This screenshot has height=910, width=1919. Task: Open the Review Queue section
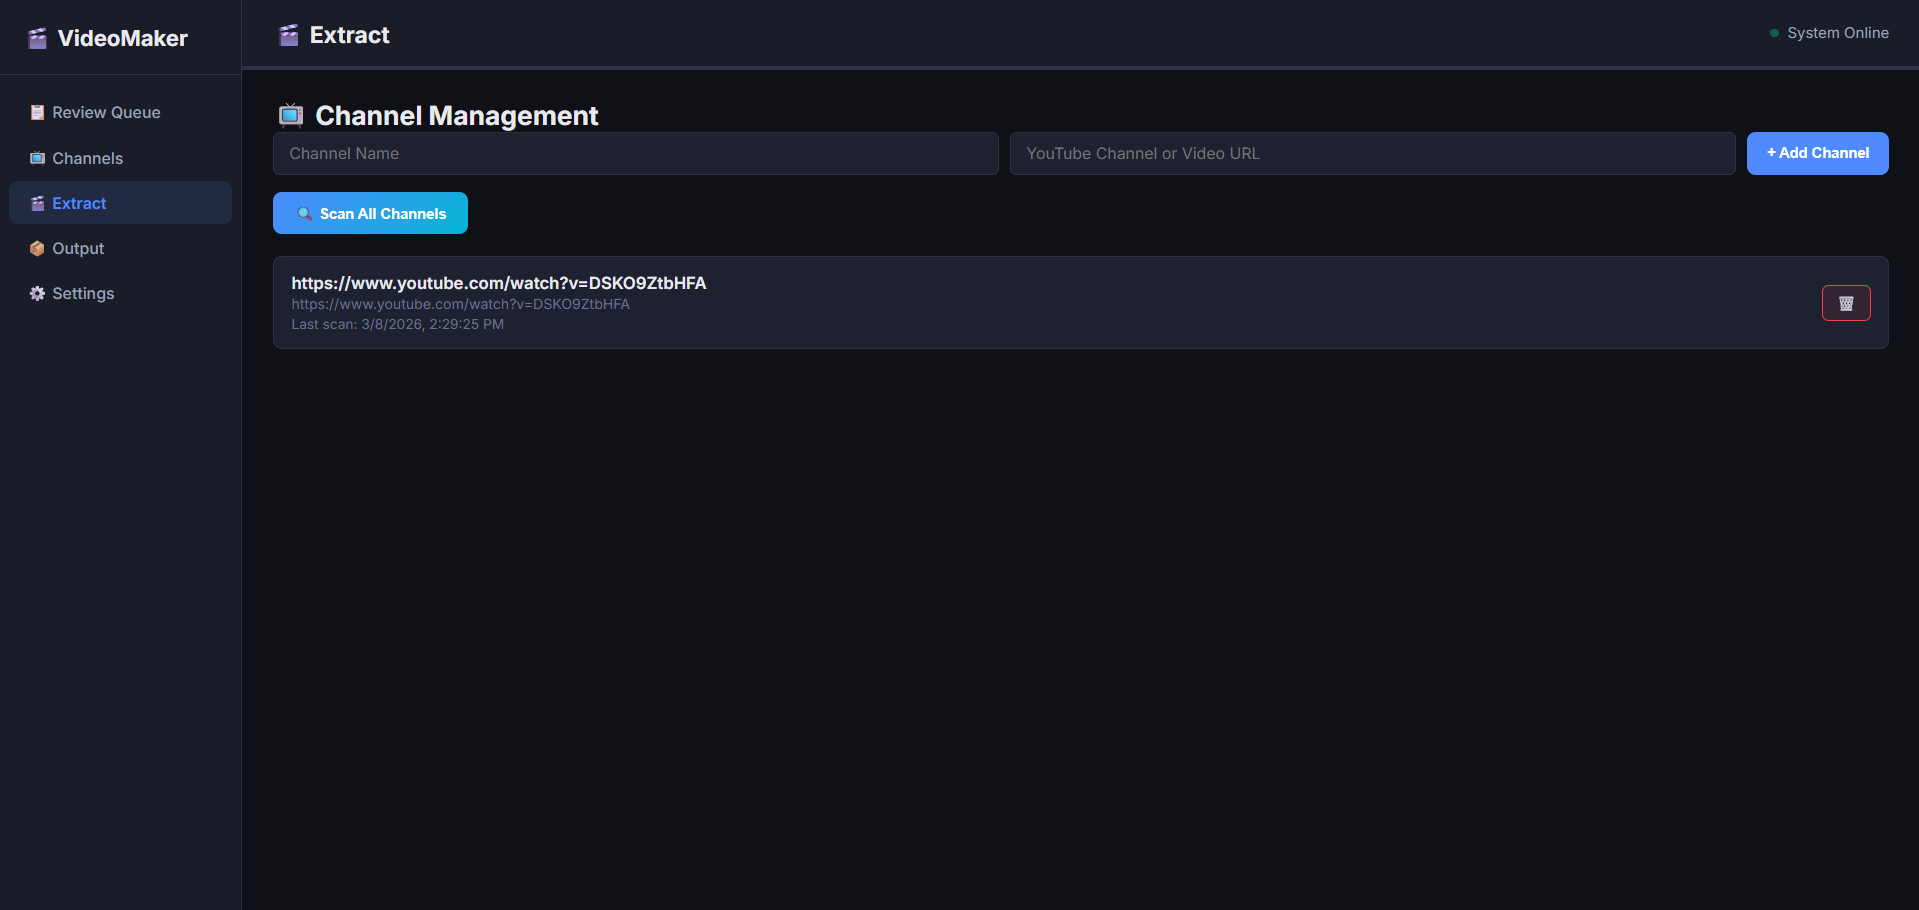tap(106, 112)
